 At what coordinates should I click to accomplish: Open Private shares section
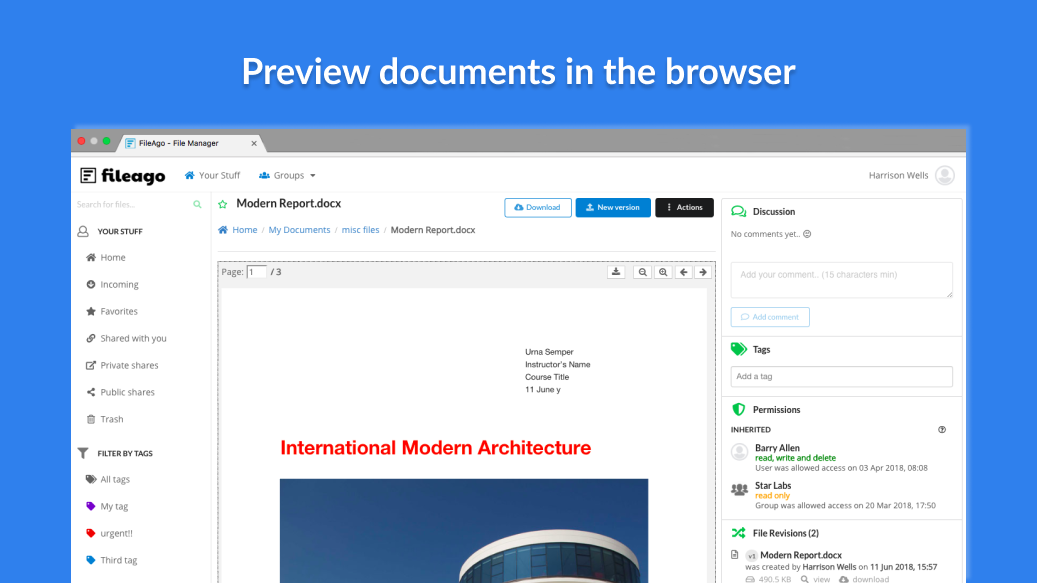(122, 365)
